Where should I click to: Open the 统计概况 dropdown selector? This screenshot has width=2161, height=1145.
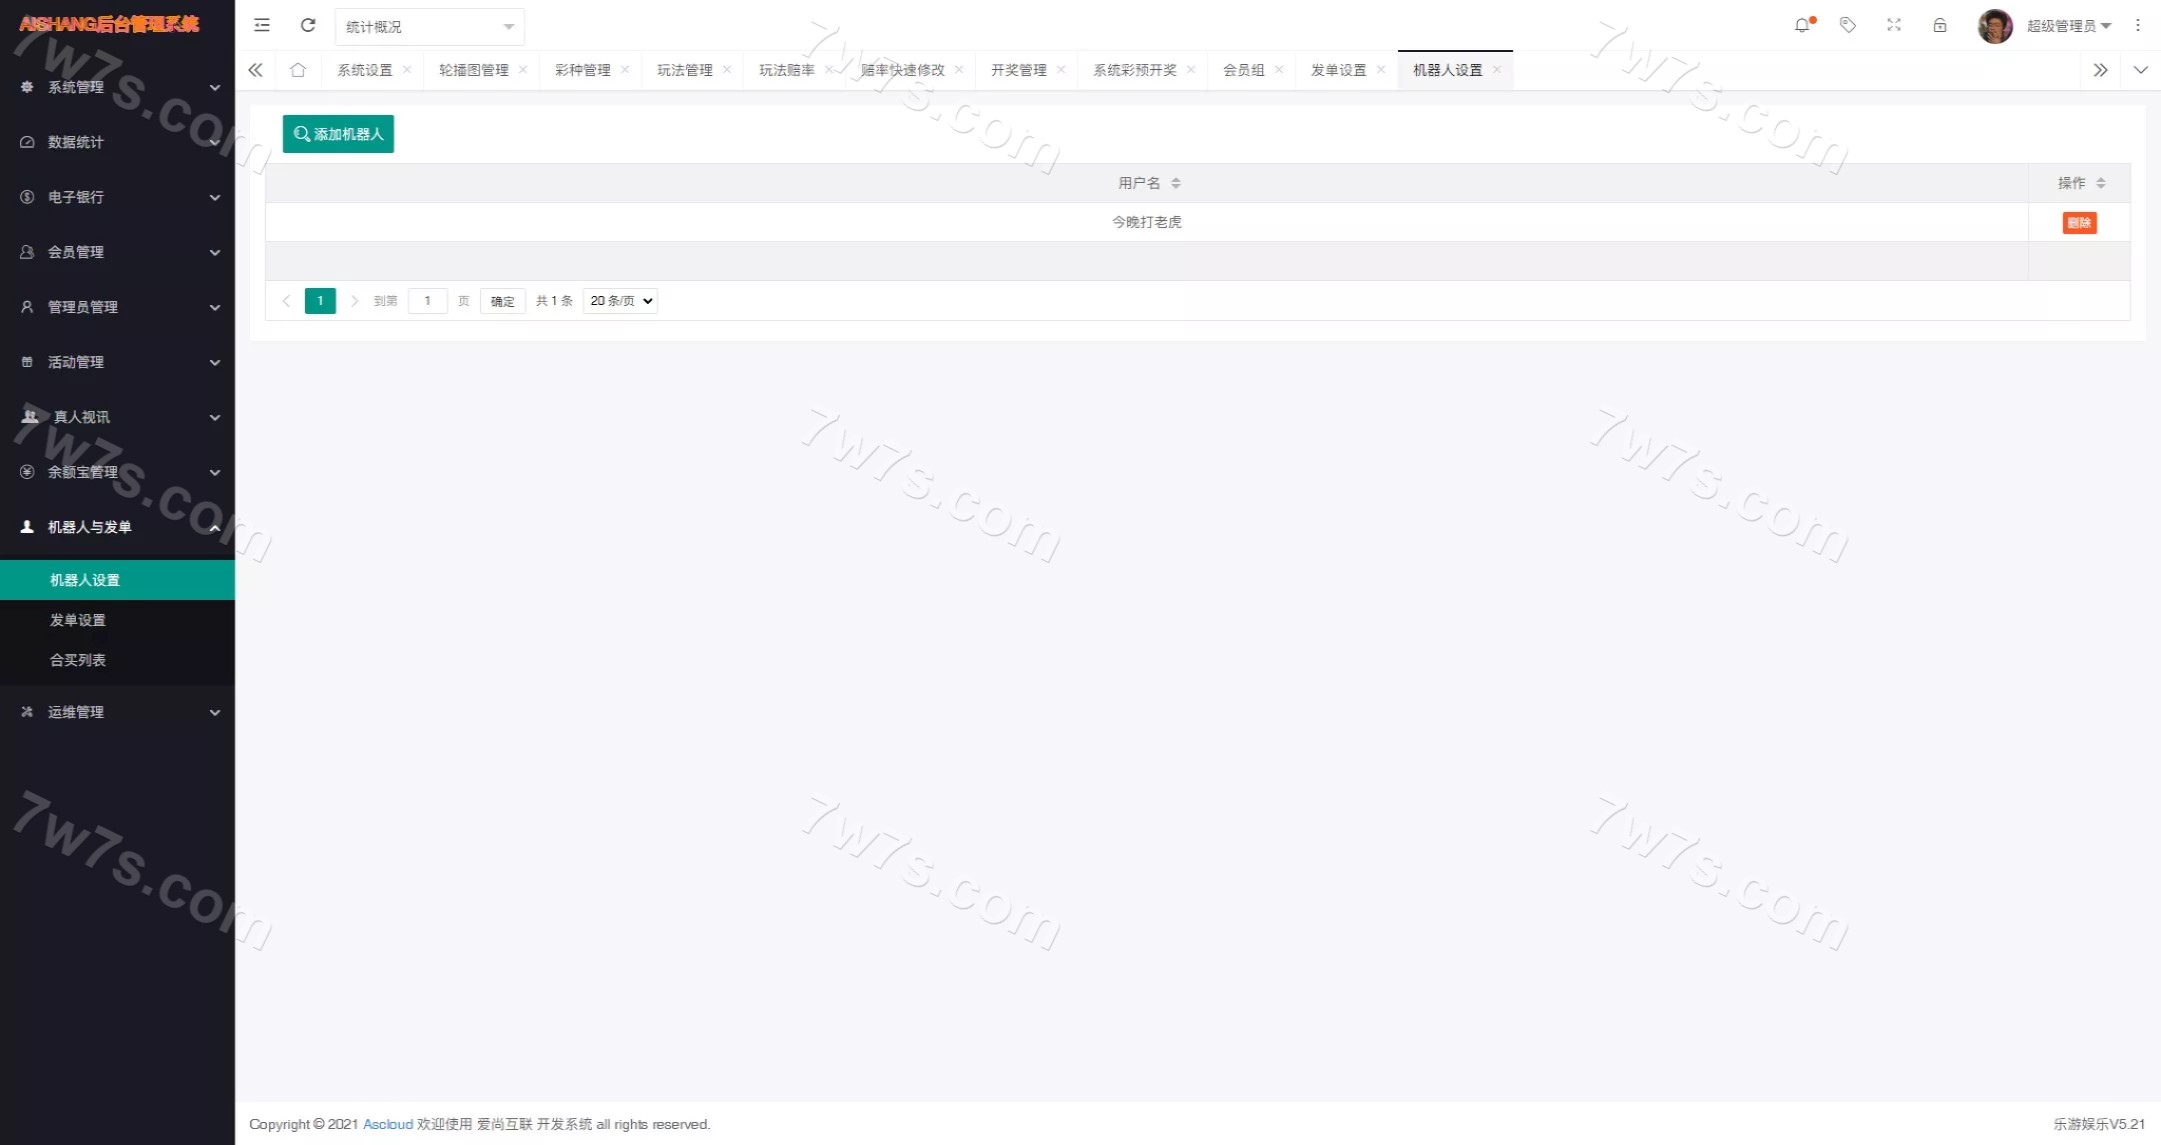click(x=429, y=27)
